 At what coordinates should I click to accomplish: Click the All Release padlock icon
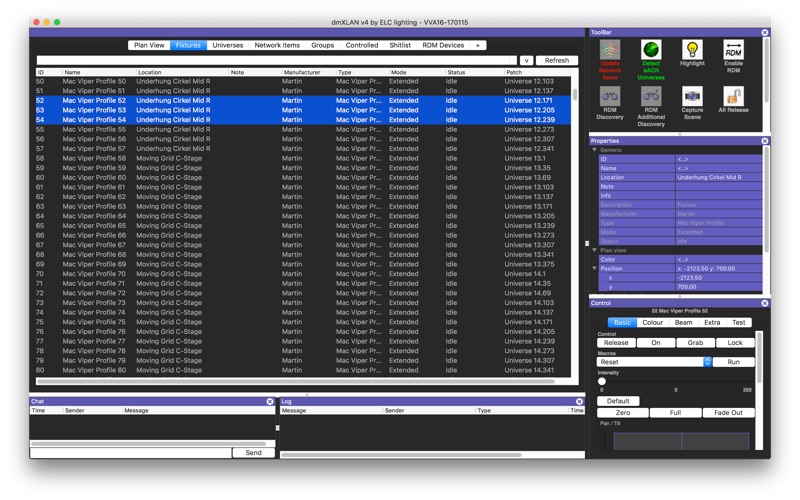tap(733, 96)
